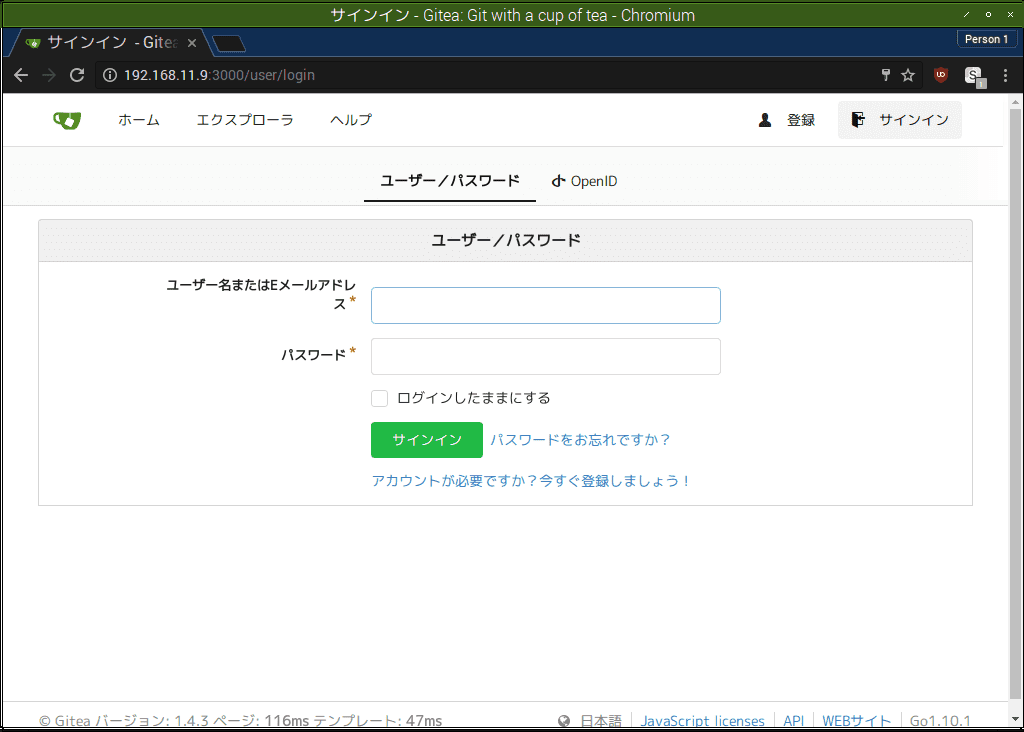This screenshot has width=1024, height=732.
Task: Click the パスワードをお忘れですか？ link
Action: coord(582,439)
